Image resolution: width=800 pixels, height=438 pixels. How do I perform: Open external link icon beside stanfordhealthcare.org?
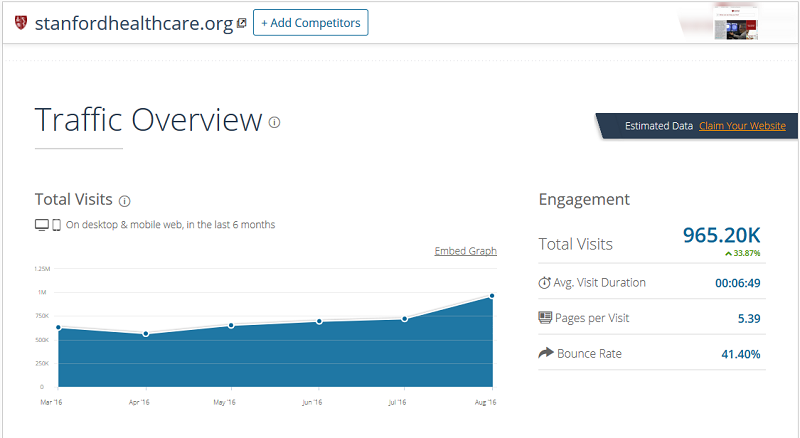[242, 23]
